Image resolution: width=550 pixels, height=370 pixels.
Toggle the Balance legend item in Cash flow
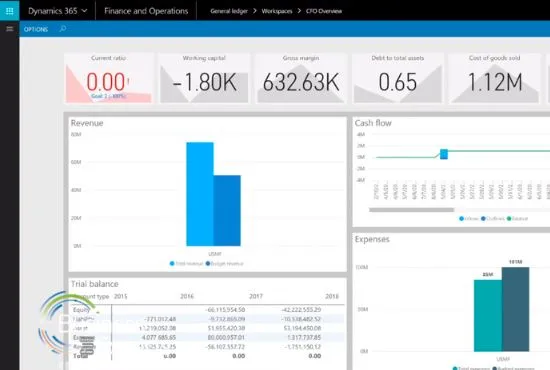(x=517, y=218)
